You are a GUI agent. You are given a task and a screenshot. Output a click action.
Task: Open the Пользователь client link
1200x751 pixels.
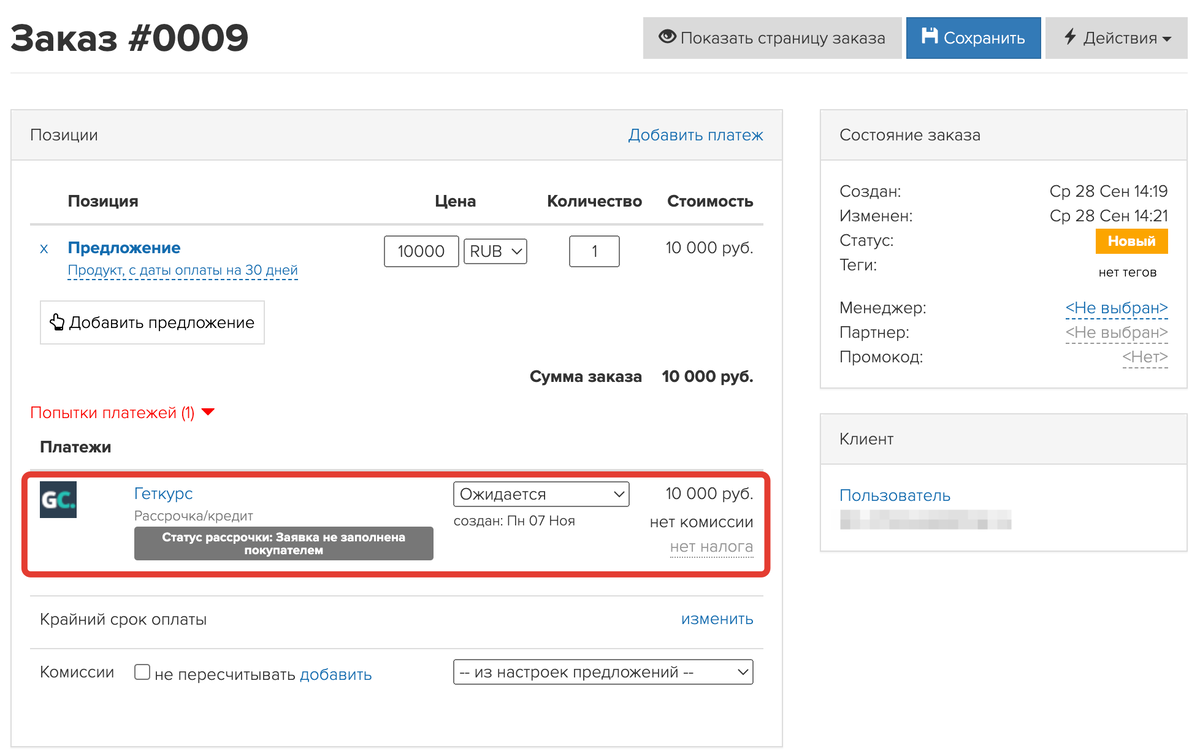pyautogui.click(x=895, y=495)
